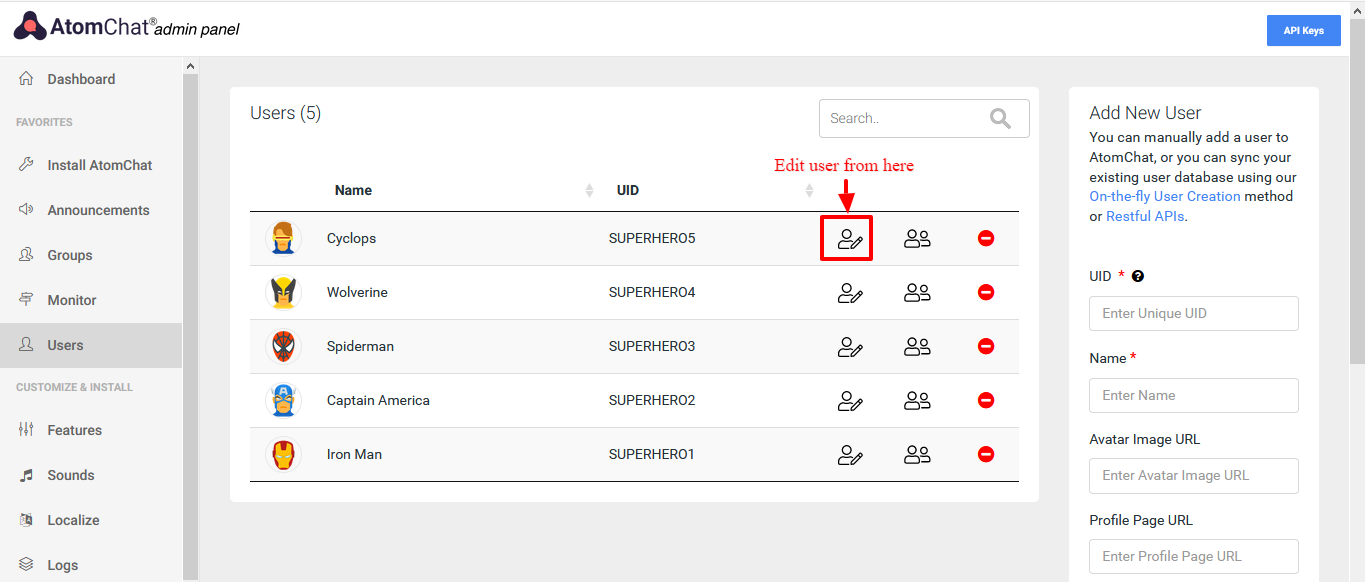Sort the table by Name column arrows
This screenshot has width=1365, height=582.
coord(590,191)
